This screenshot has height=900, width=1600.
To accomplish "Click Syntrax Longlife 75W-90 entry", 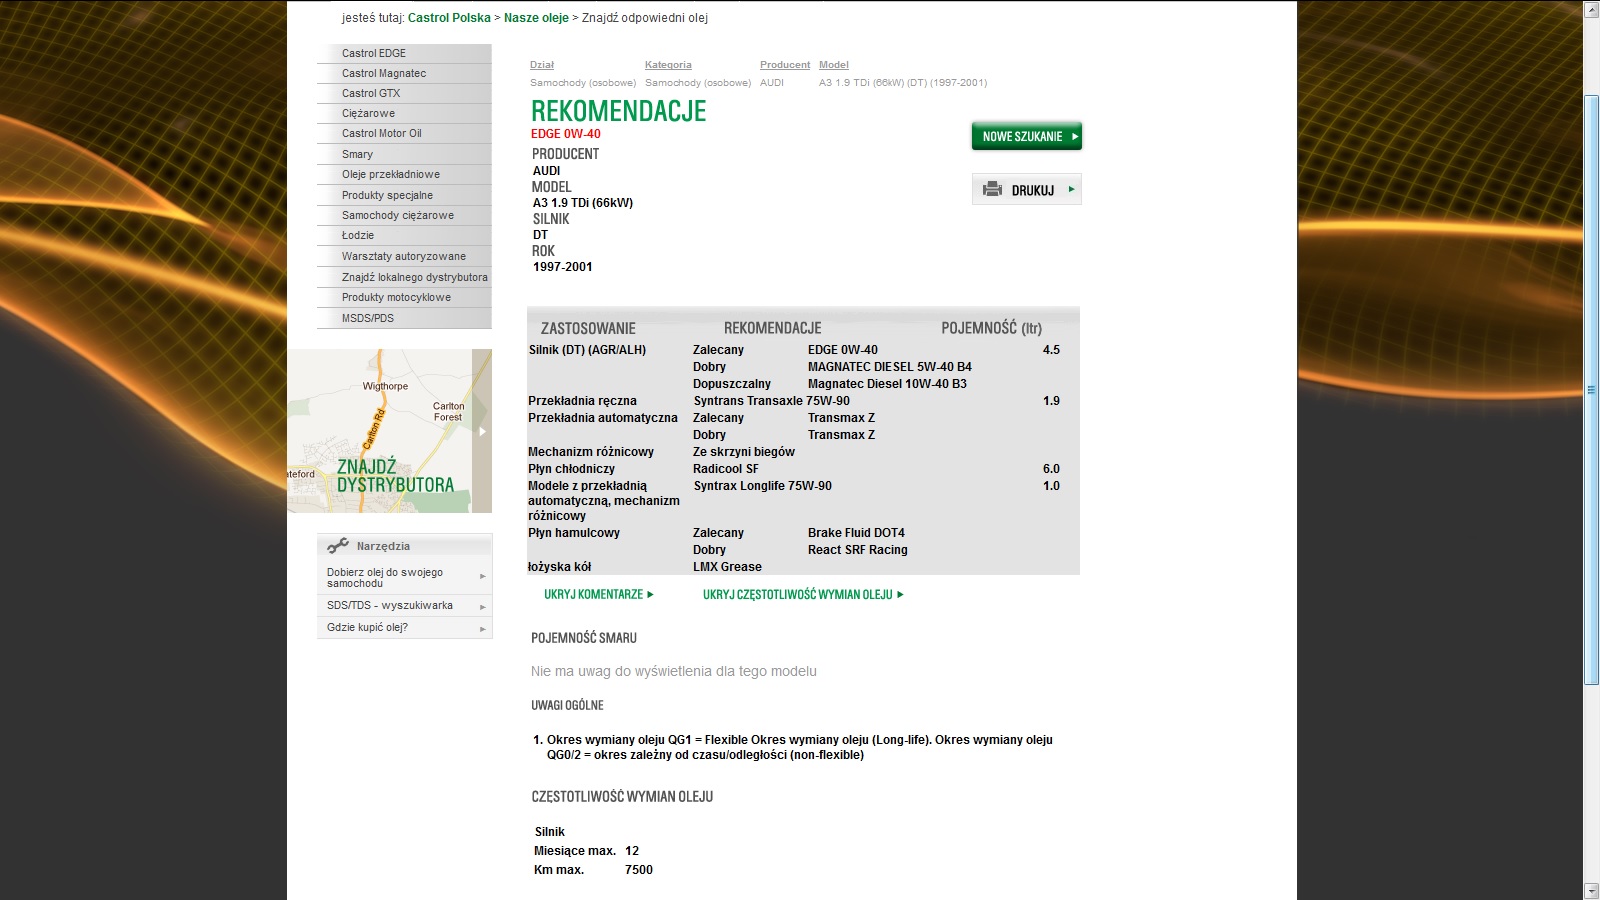I will [763, 486].
